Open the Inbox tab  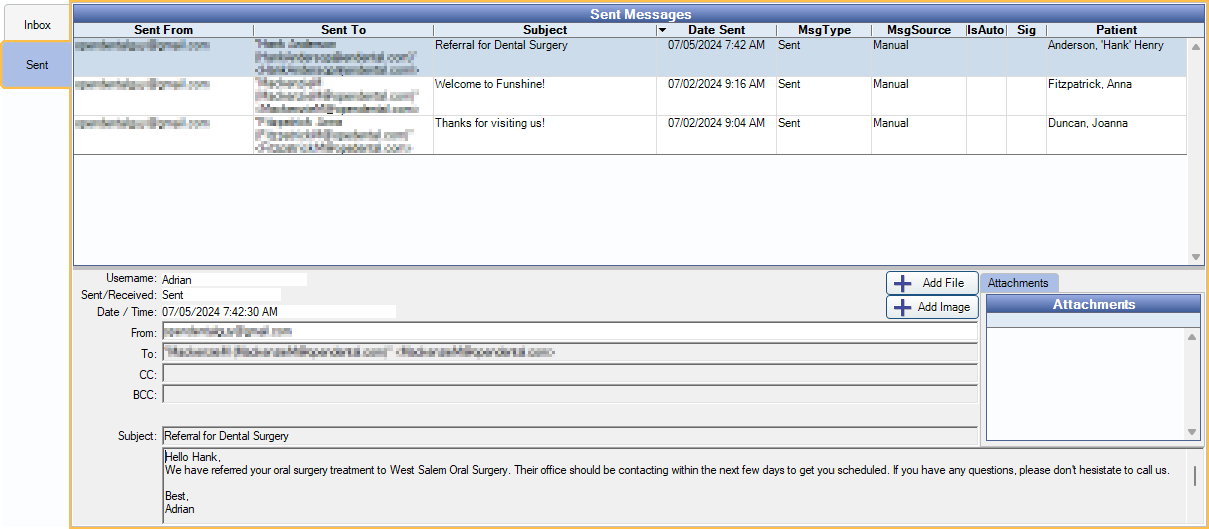coord(37,25)
